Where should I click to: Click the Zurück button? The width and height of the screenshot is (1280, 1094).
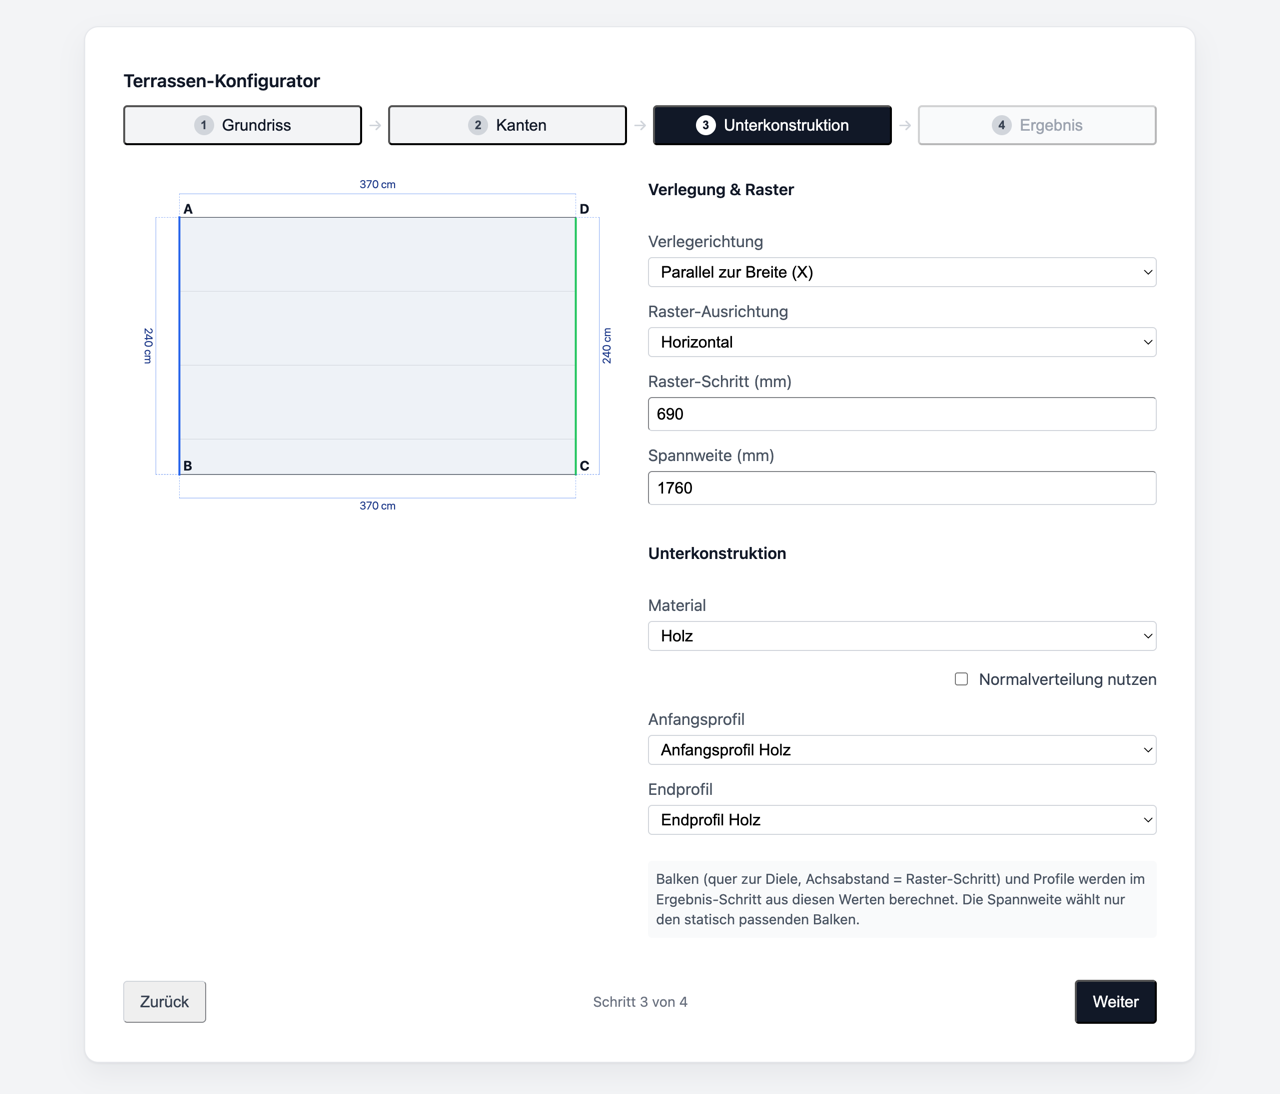pyautogui.click(x=165, y=1002)
